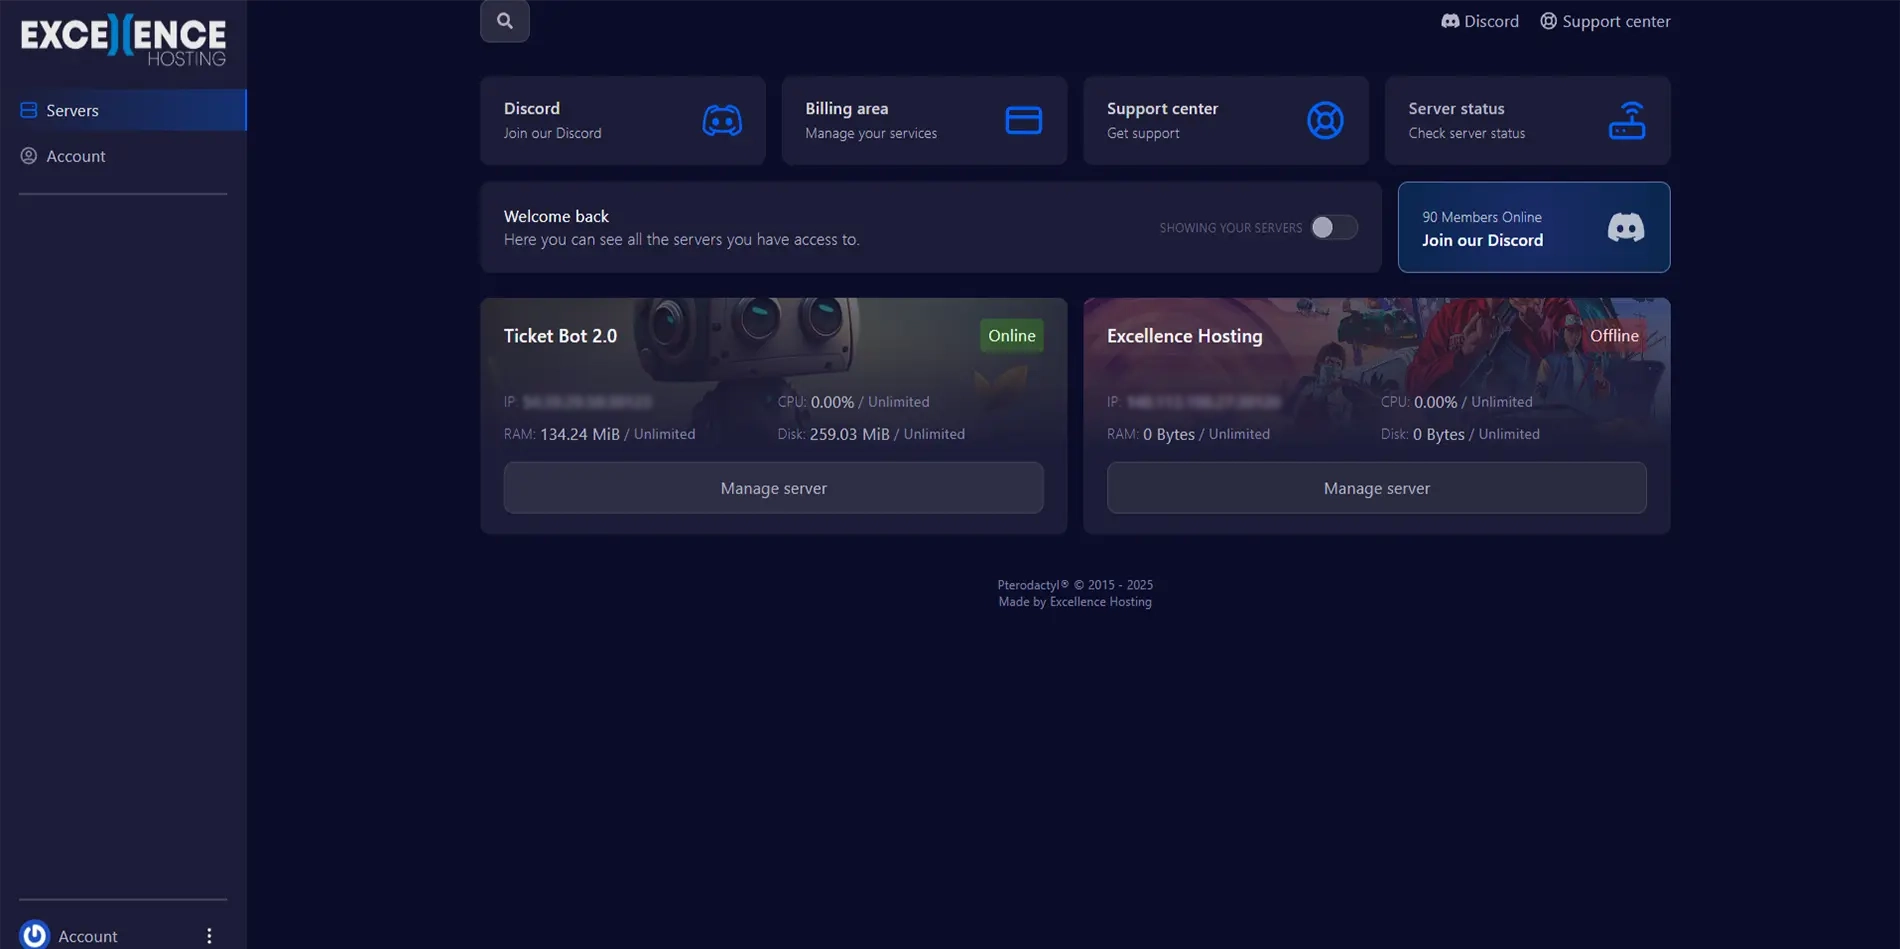Toggle the Showing Your Servers switch
The height and width of the screenshot is (949, 1900).
(1333, 227)
